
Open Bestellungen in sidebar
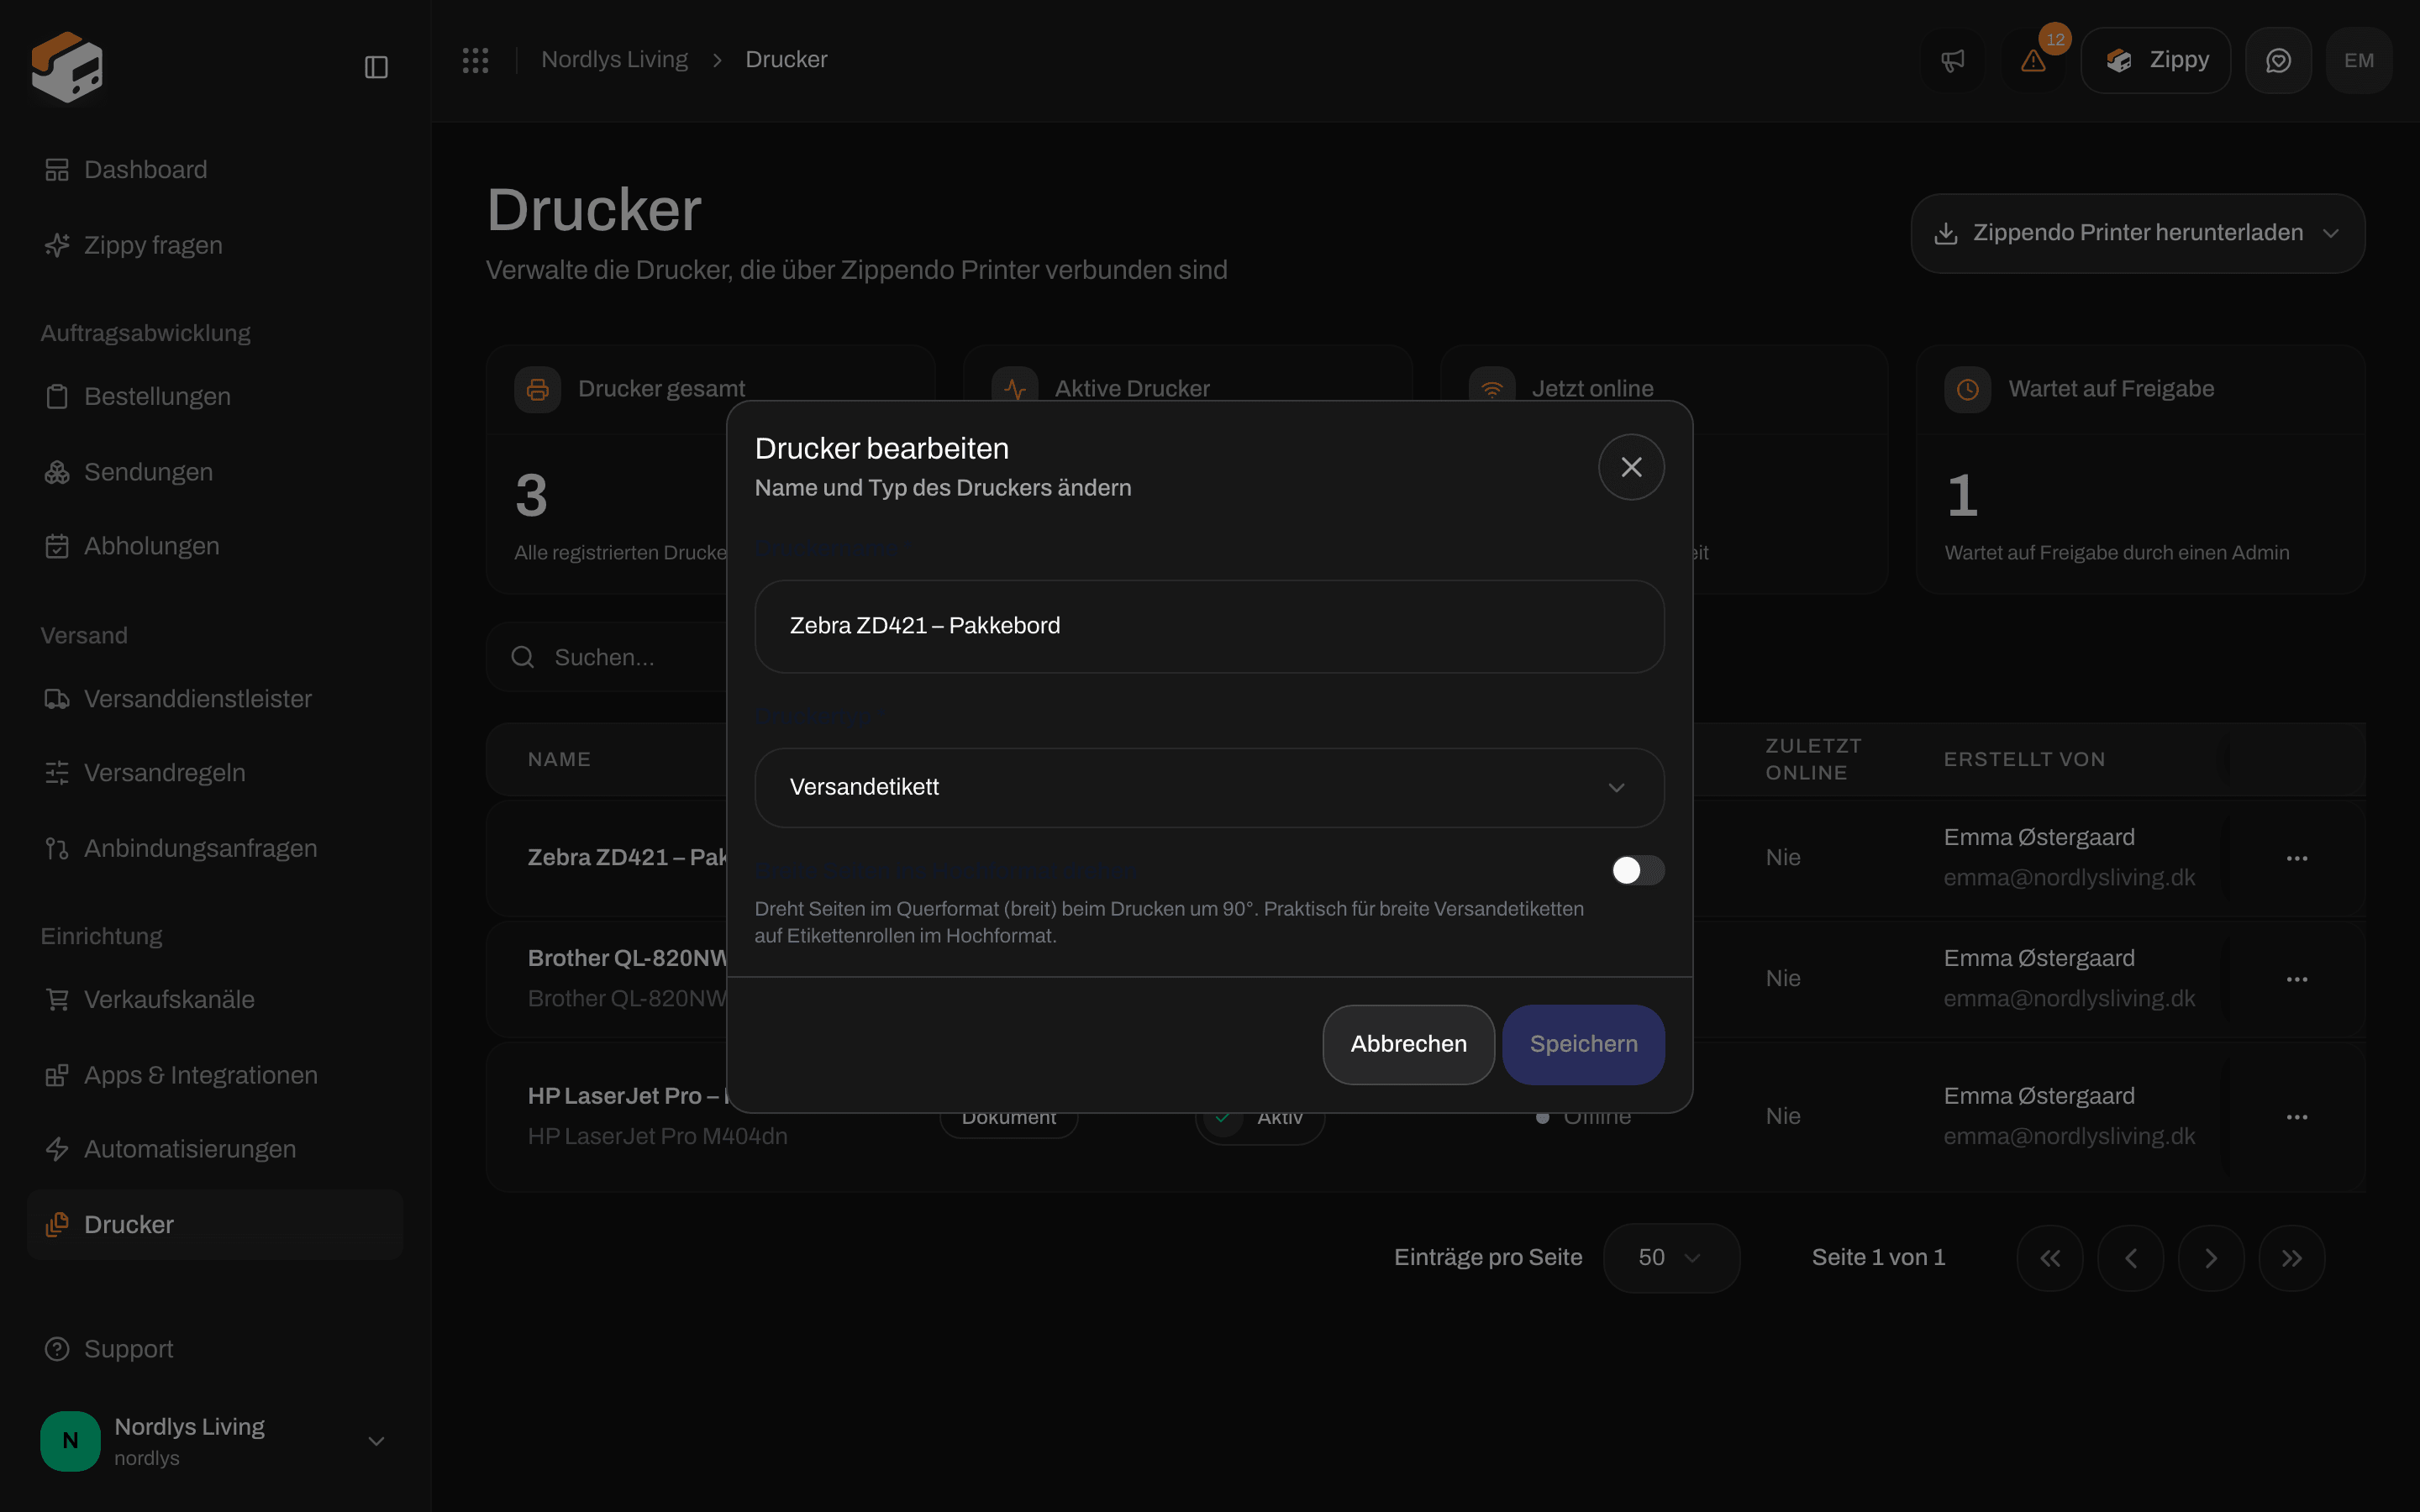[x=215, y=397]
